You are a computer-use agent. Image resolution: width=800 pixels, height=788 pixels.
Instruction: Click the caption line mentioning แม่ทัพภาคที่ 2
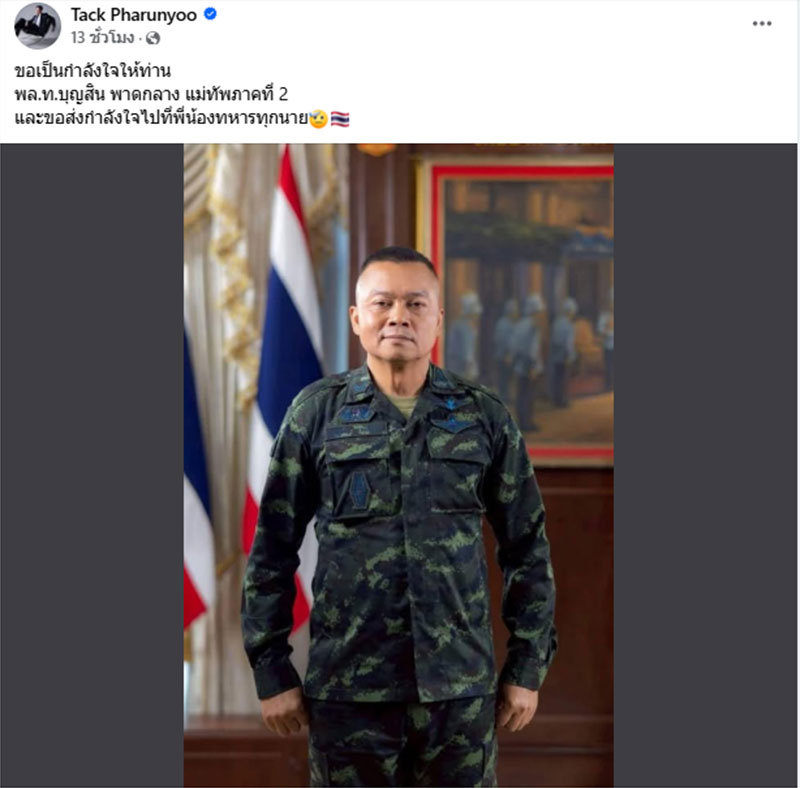151,94
